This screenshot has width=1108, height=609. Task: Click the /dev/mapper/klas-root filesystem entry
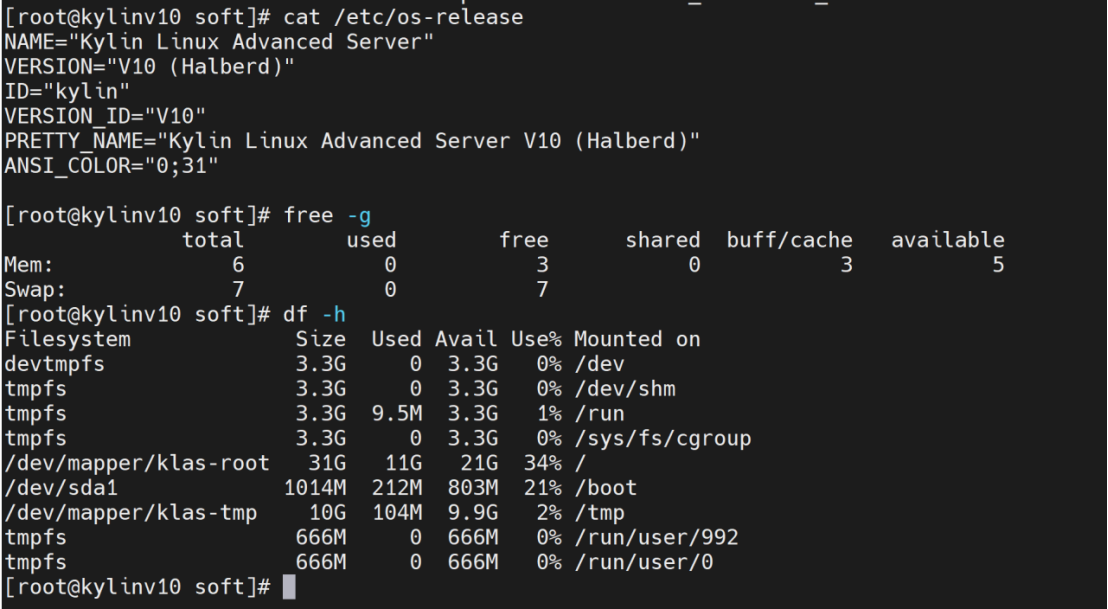136,463
